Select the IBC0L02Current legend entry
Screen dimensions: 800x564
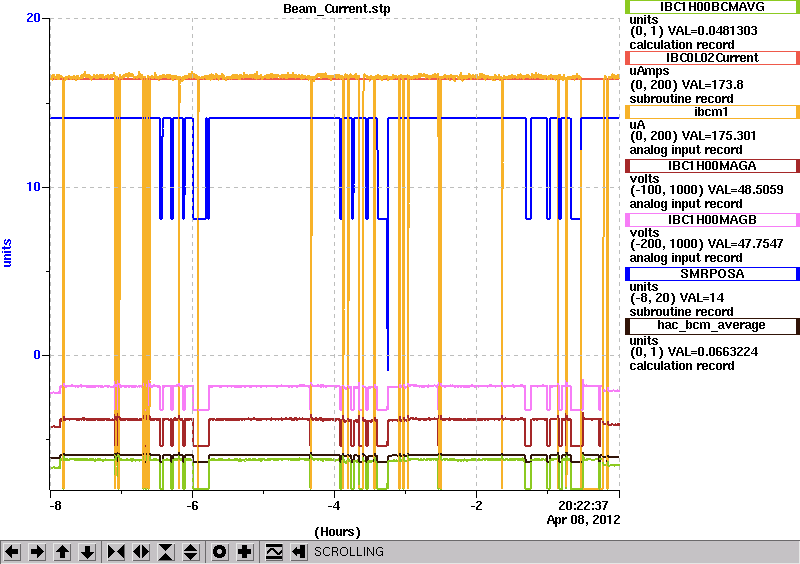click(x=712, y=58)
